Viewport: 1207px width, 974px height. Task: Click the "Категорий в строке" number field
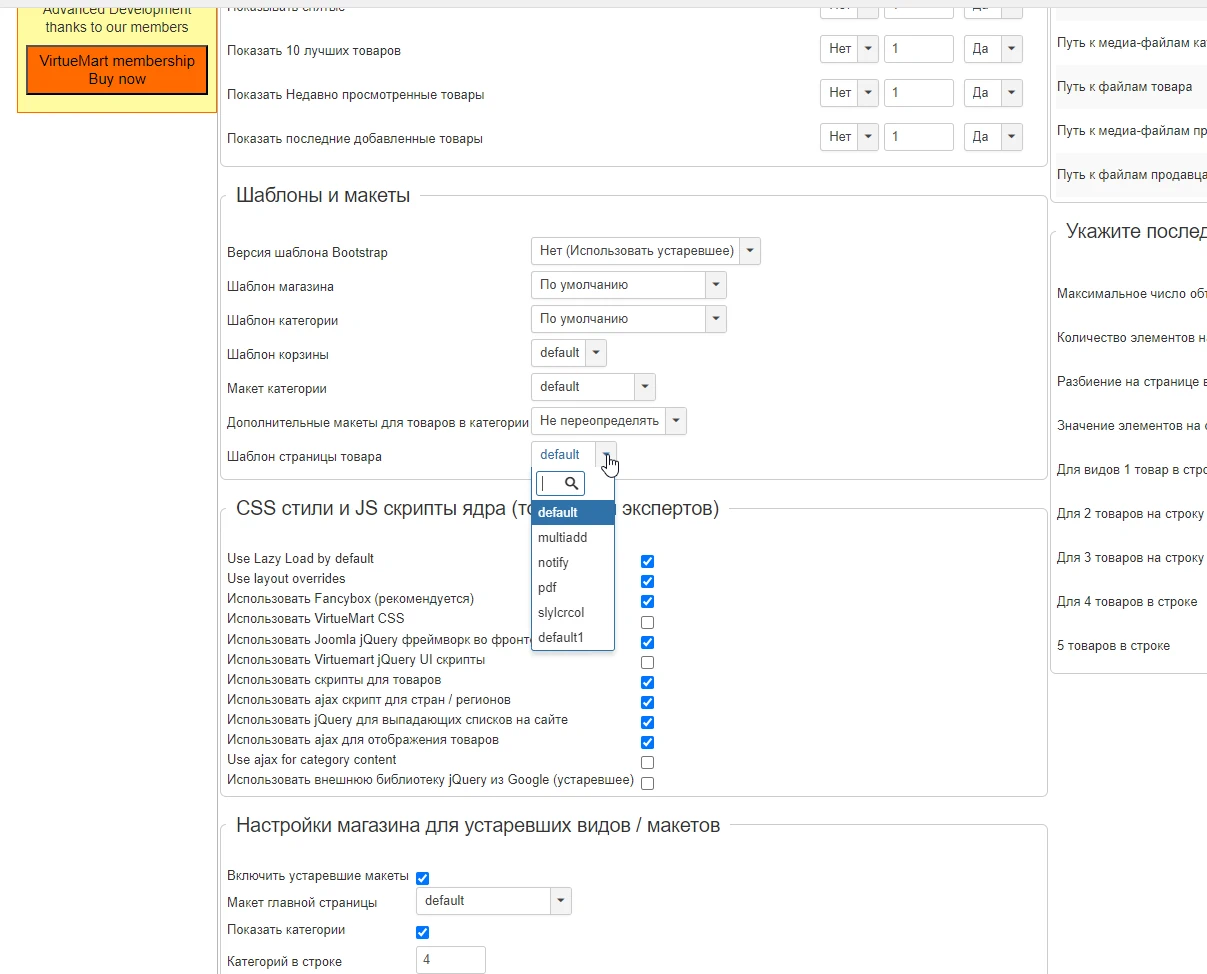point(450,959)
